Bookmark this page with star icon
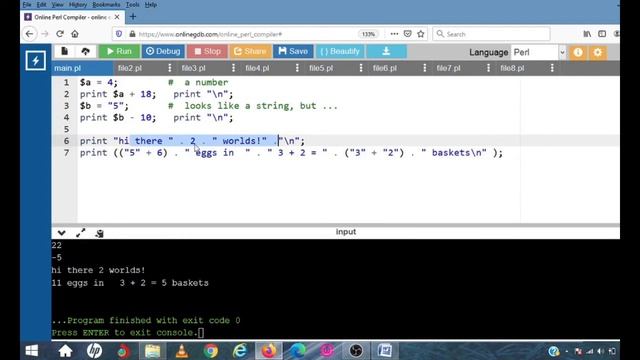Viewport: 640px width, 360px height. (x=421, y=34)
